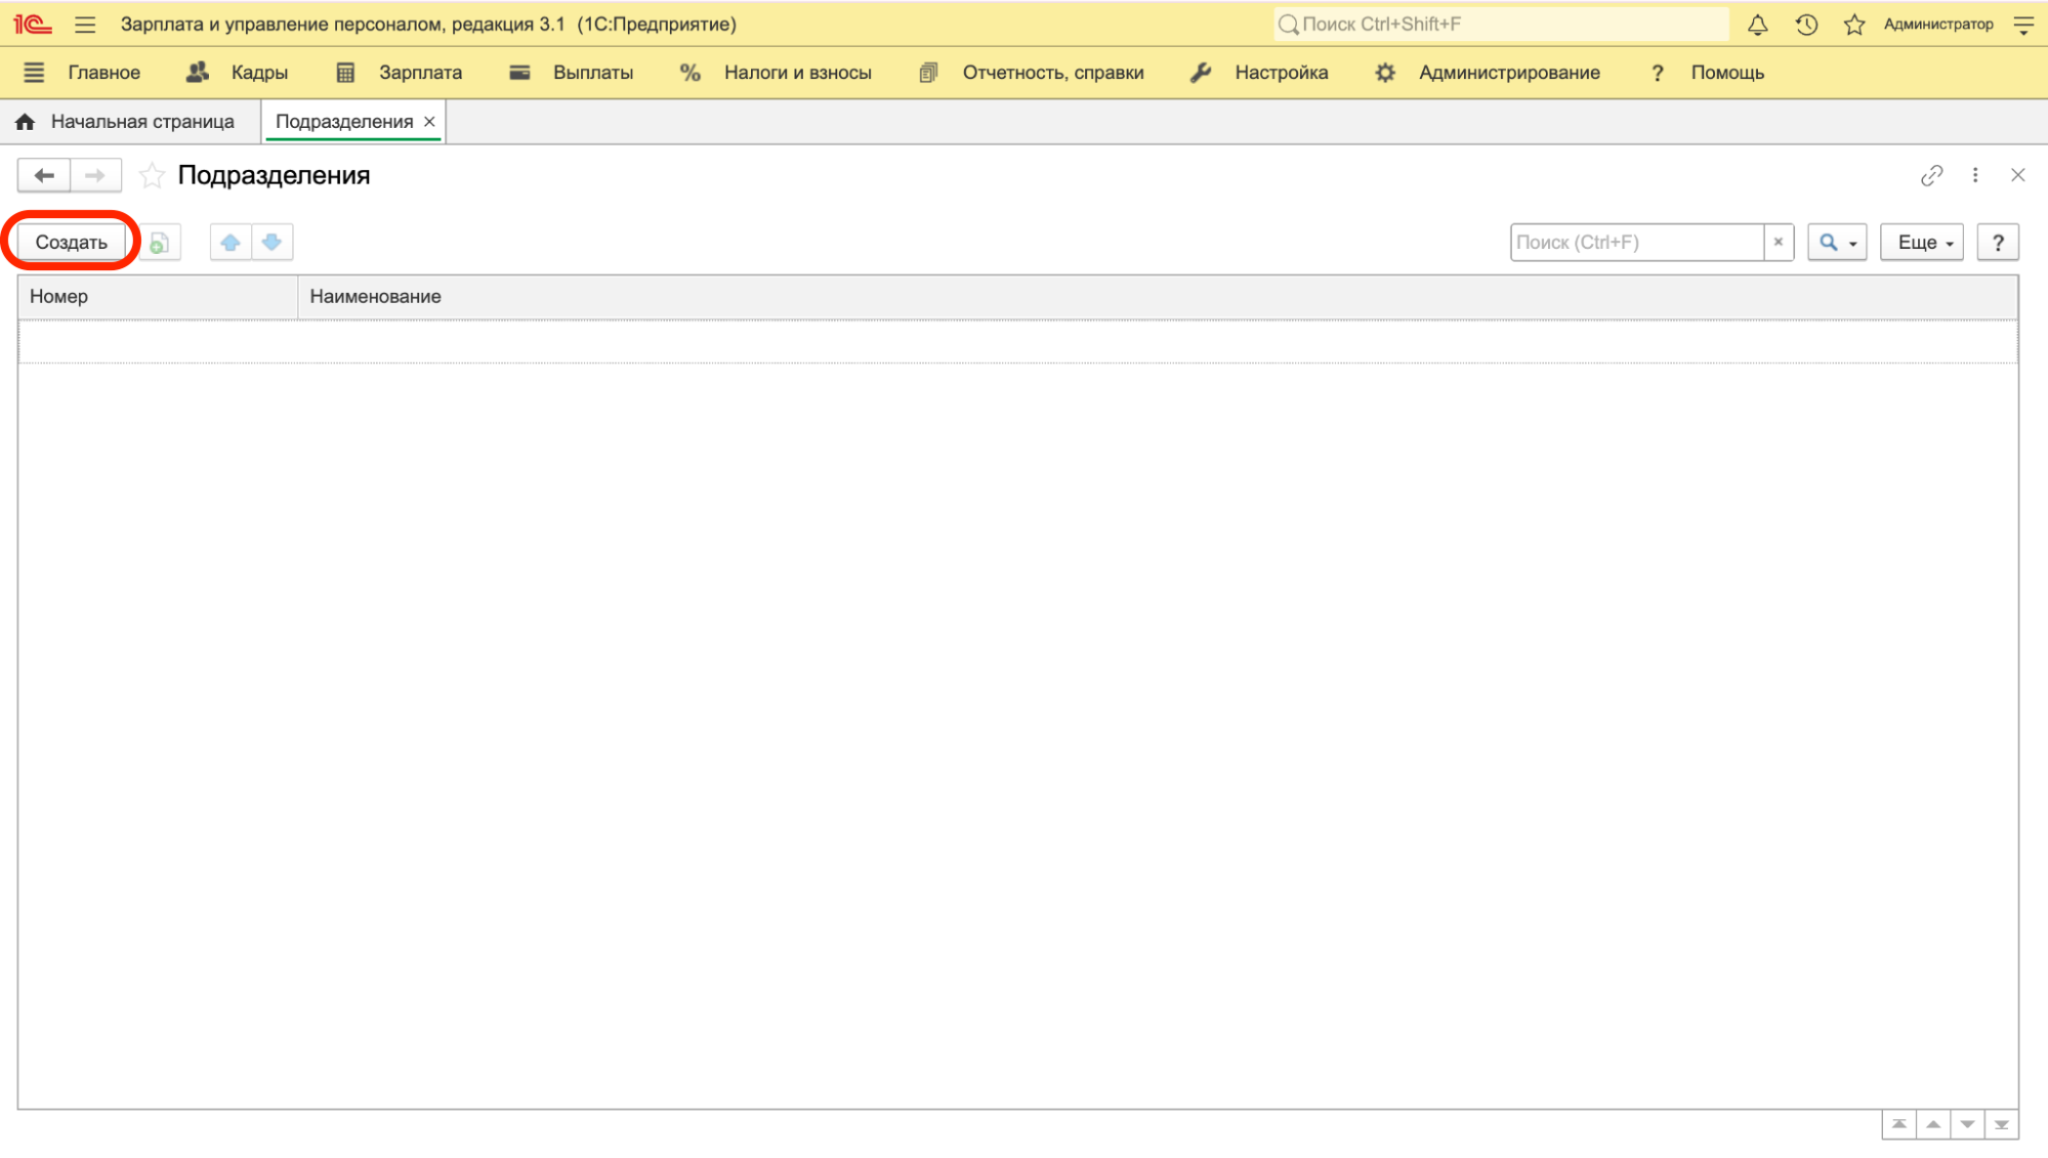Navigate back with left arrow
The width and height of the screenshot is (2048, 1158).
(44, 176)
